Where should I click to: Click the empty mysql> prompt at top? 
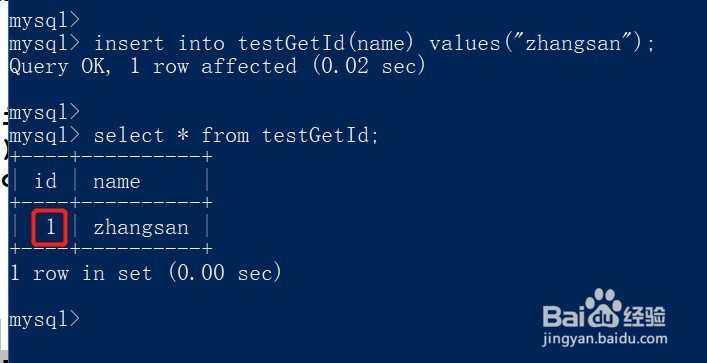(x=44, y=20)
